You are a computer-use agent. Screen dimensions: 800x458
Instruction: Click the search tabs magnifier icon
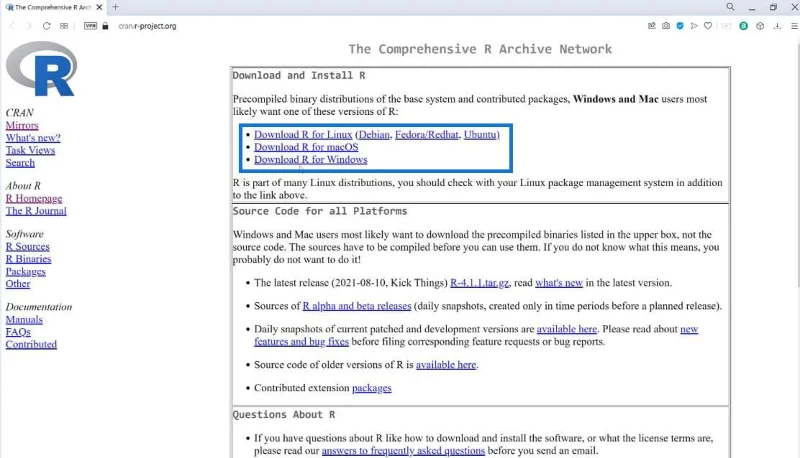tap(731, 7)
